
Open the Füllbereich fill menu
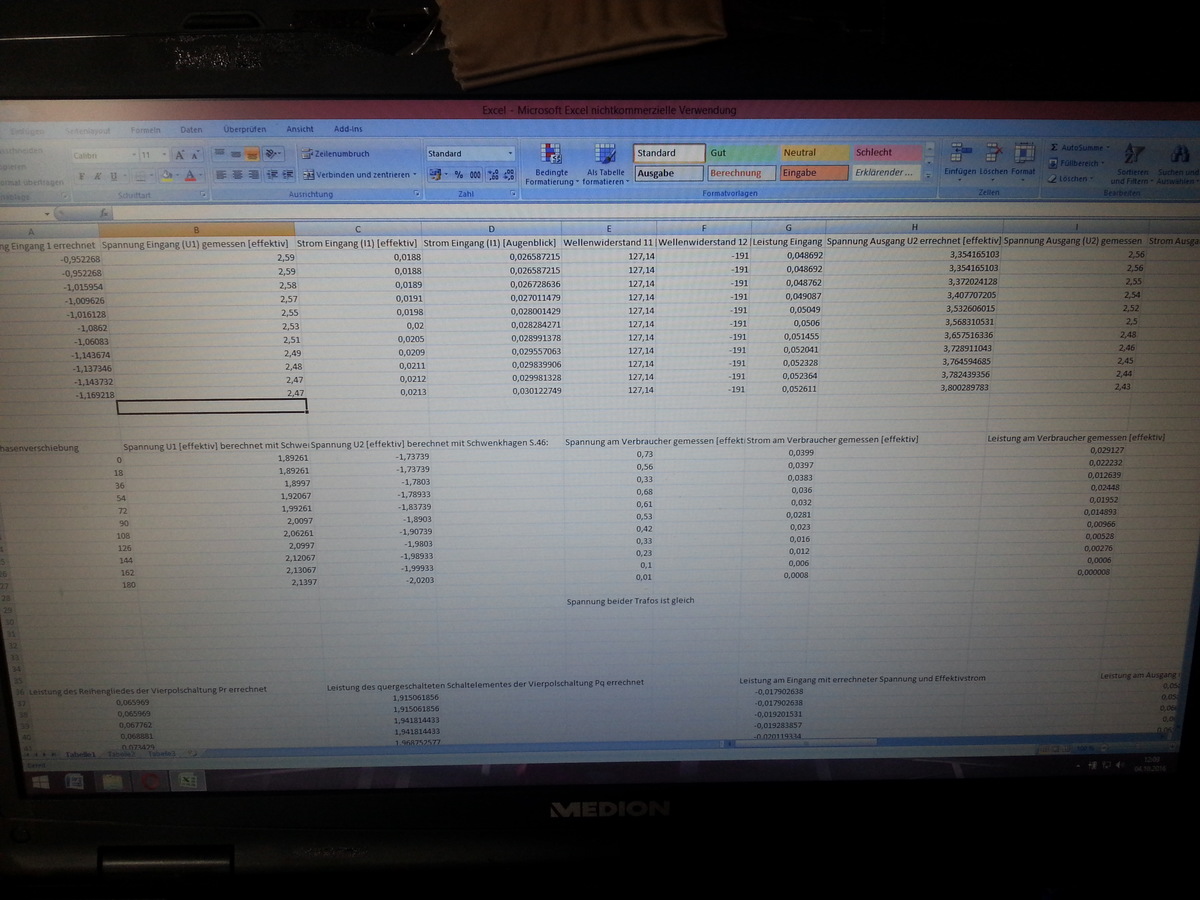(1075, 163)
